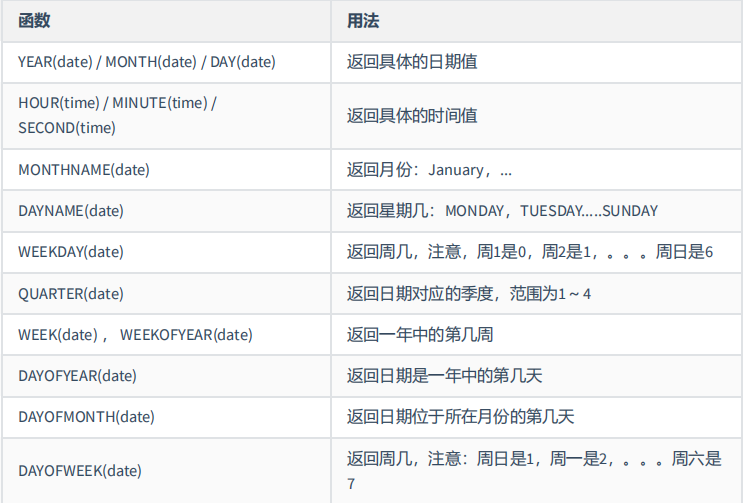The width and height of the screenshot is (744, 503).
Task: Click the 函数 column header
Action: tap(34, 21)
